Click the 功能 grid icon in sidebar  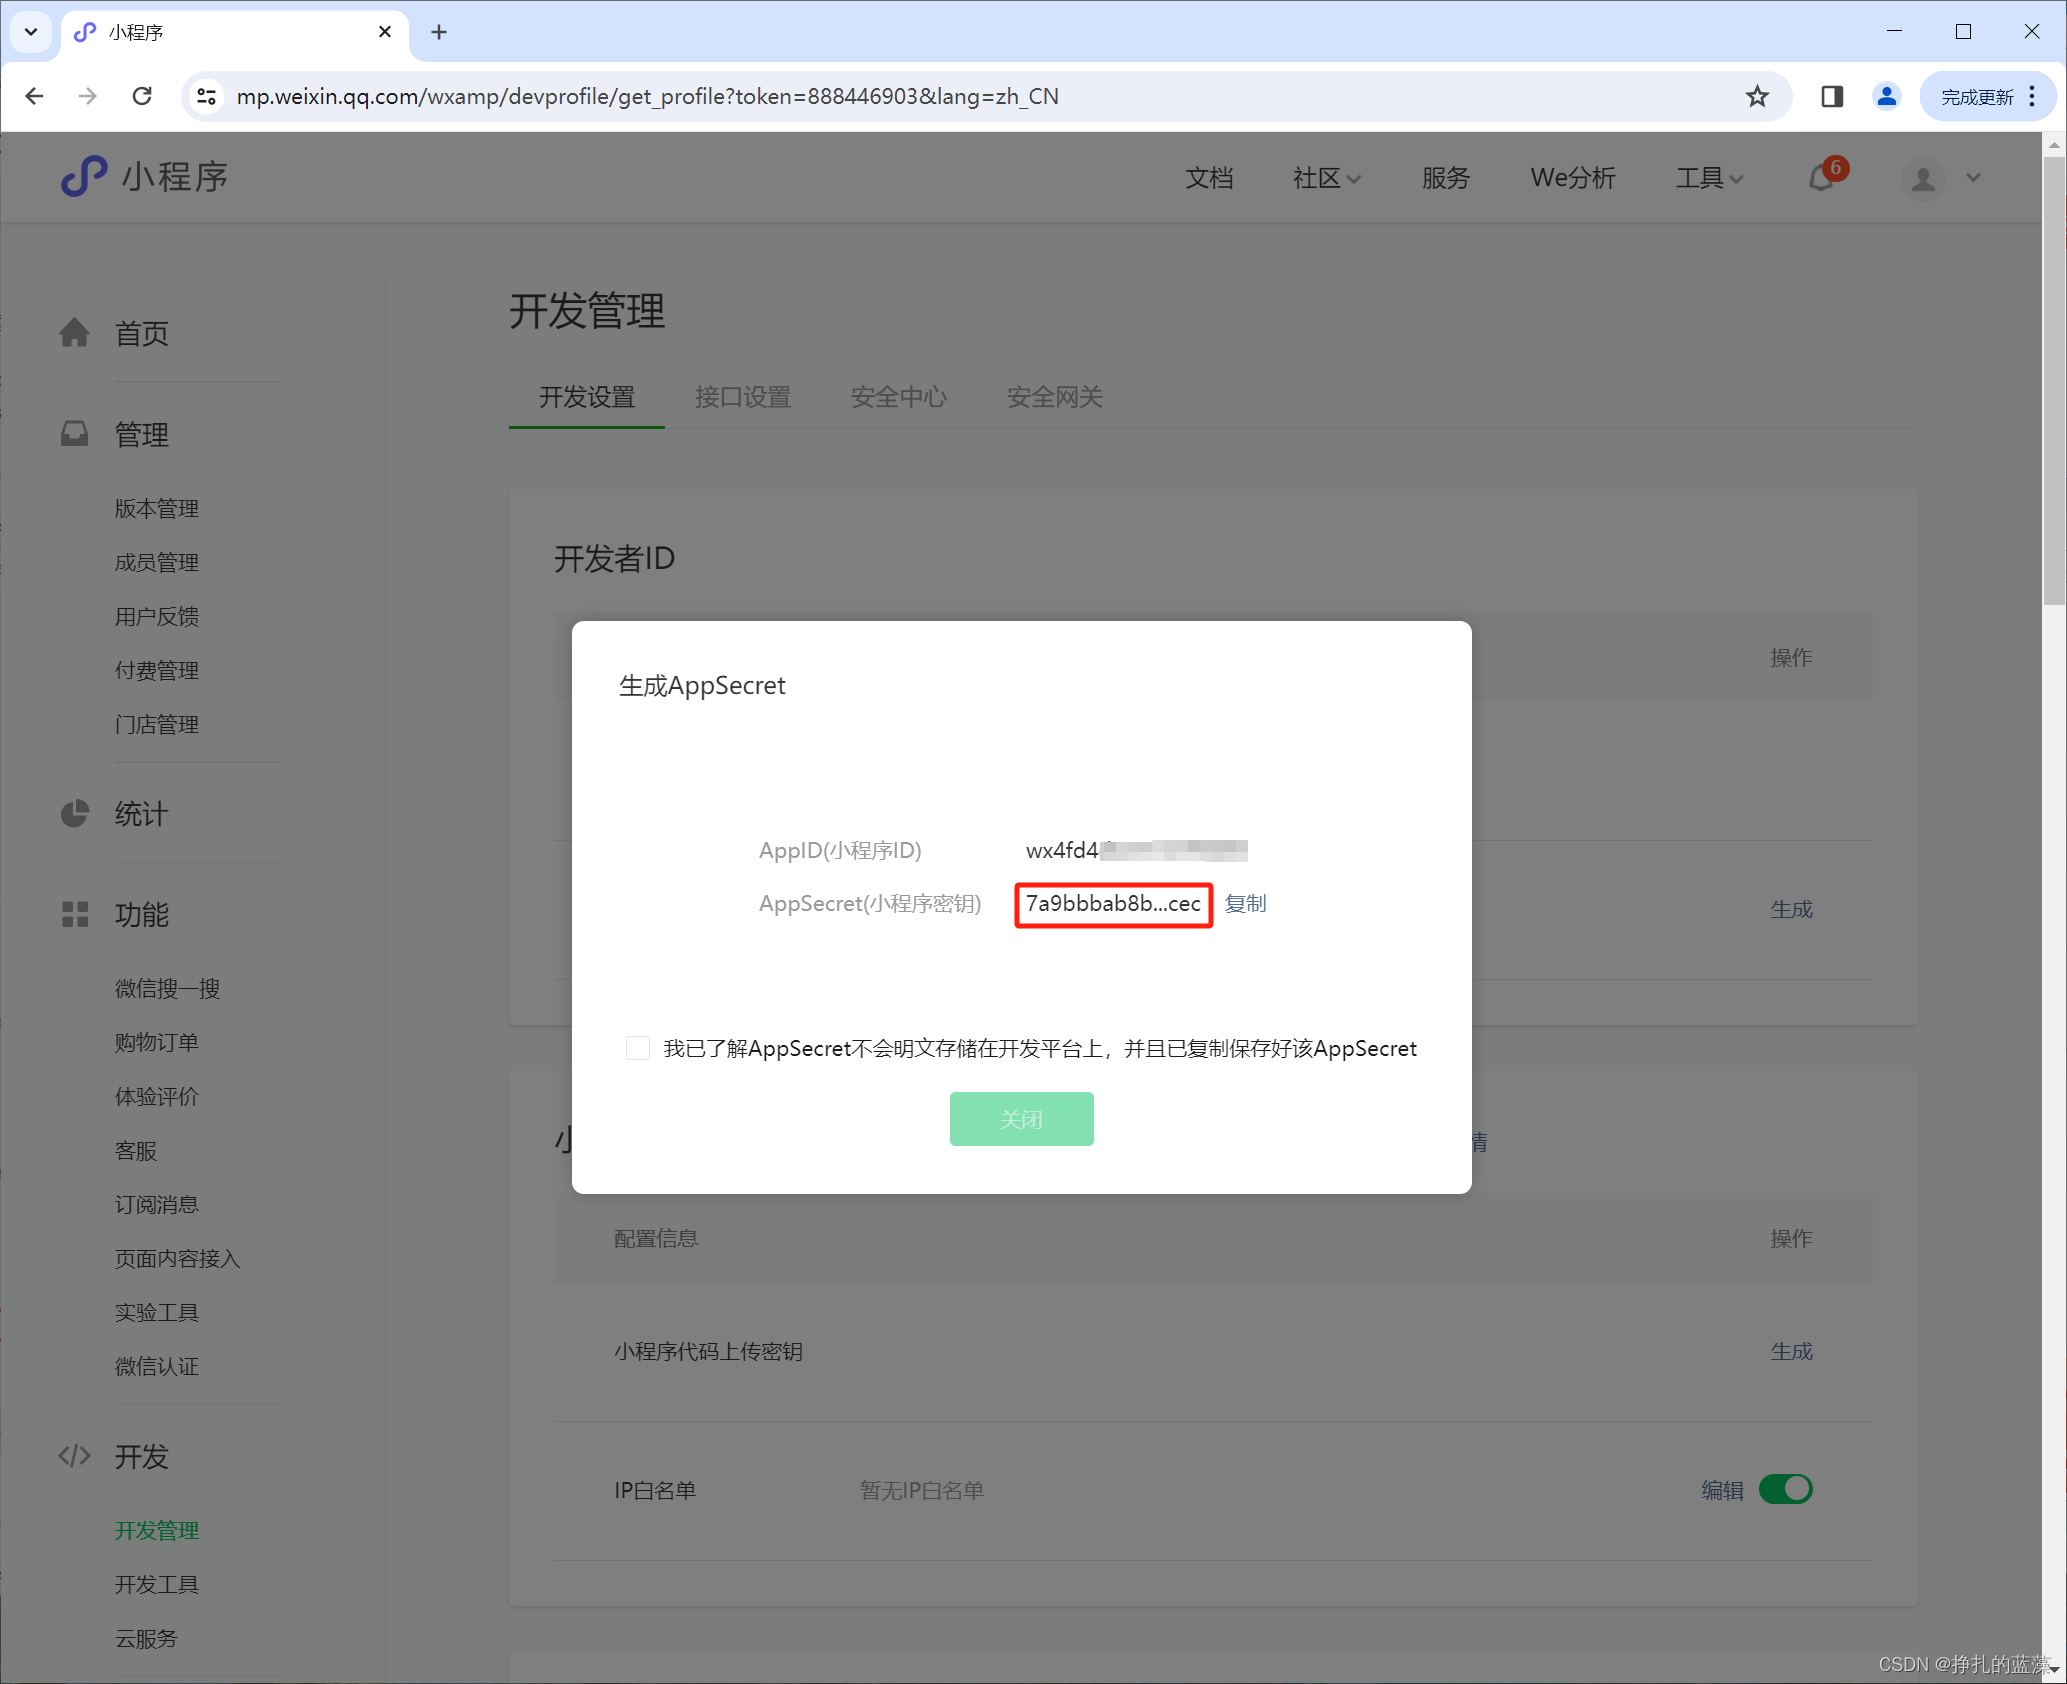pos(75,914)
